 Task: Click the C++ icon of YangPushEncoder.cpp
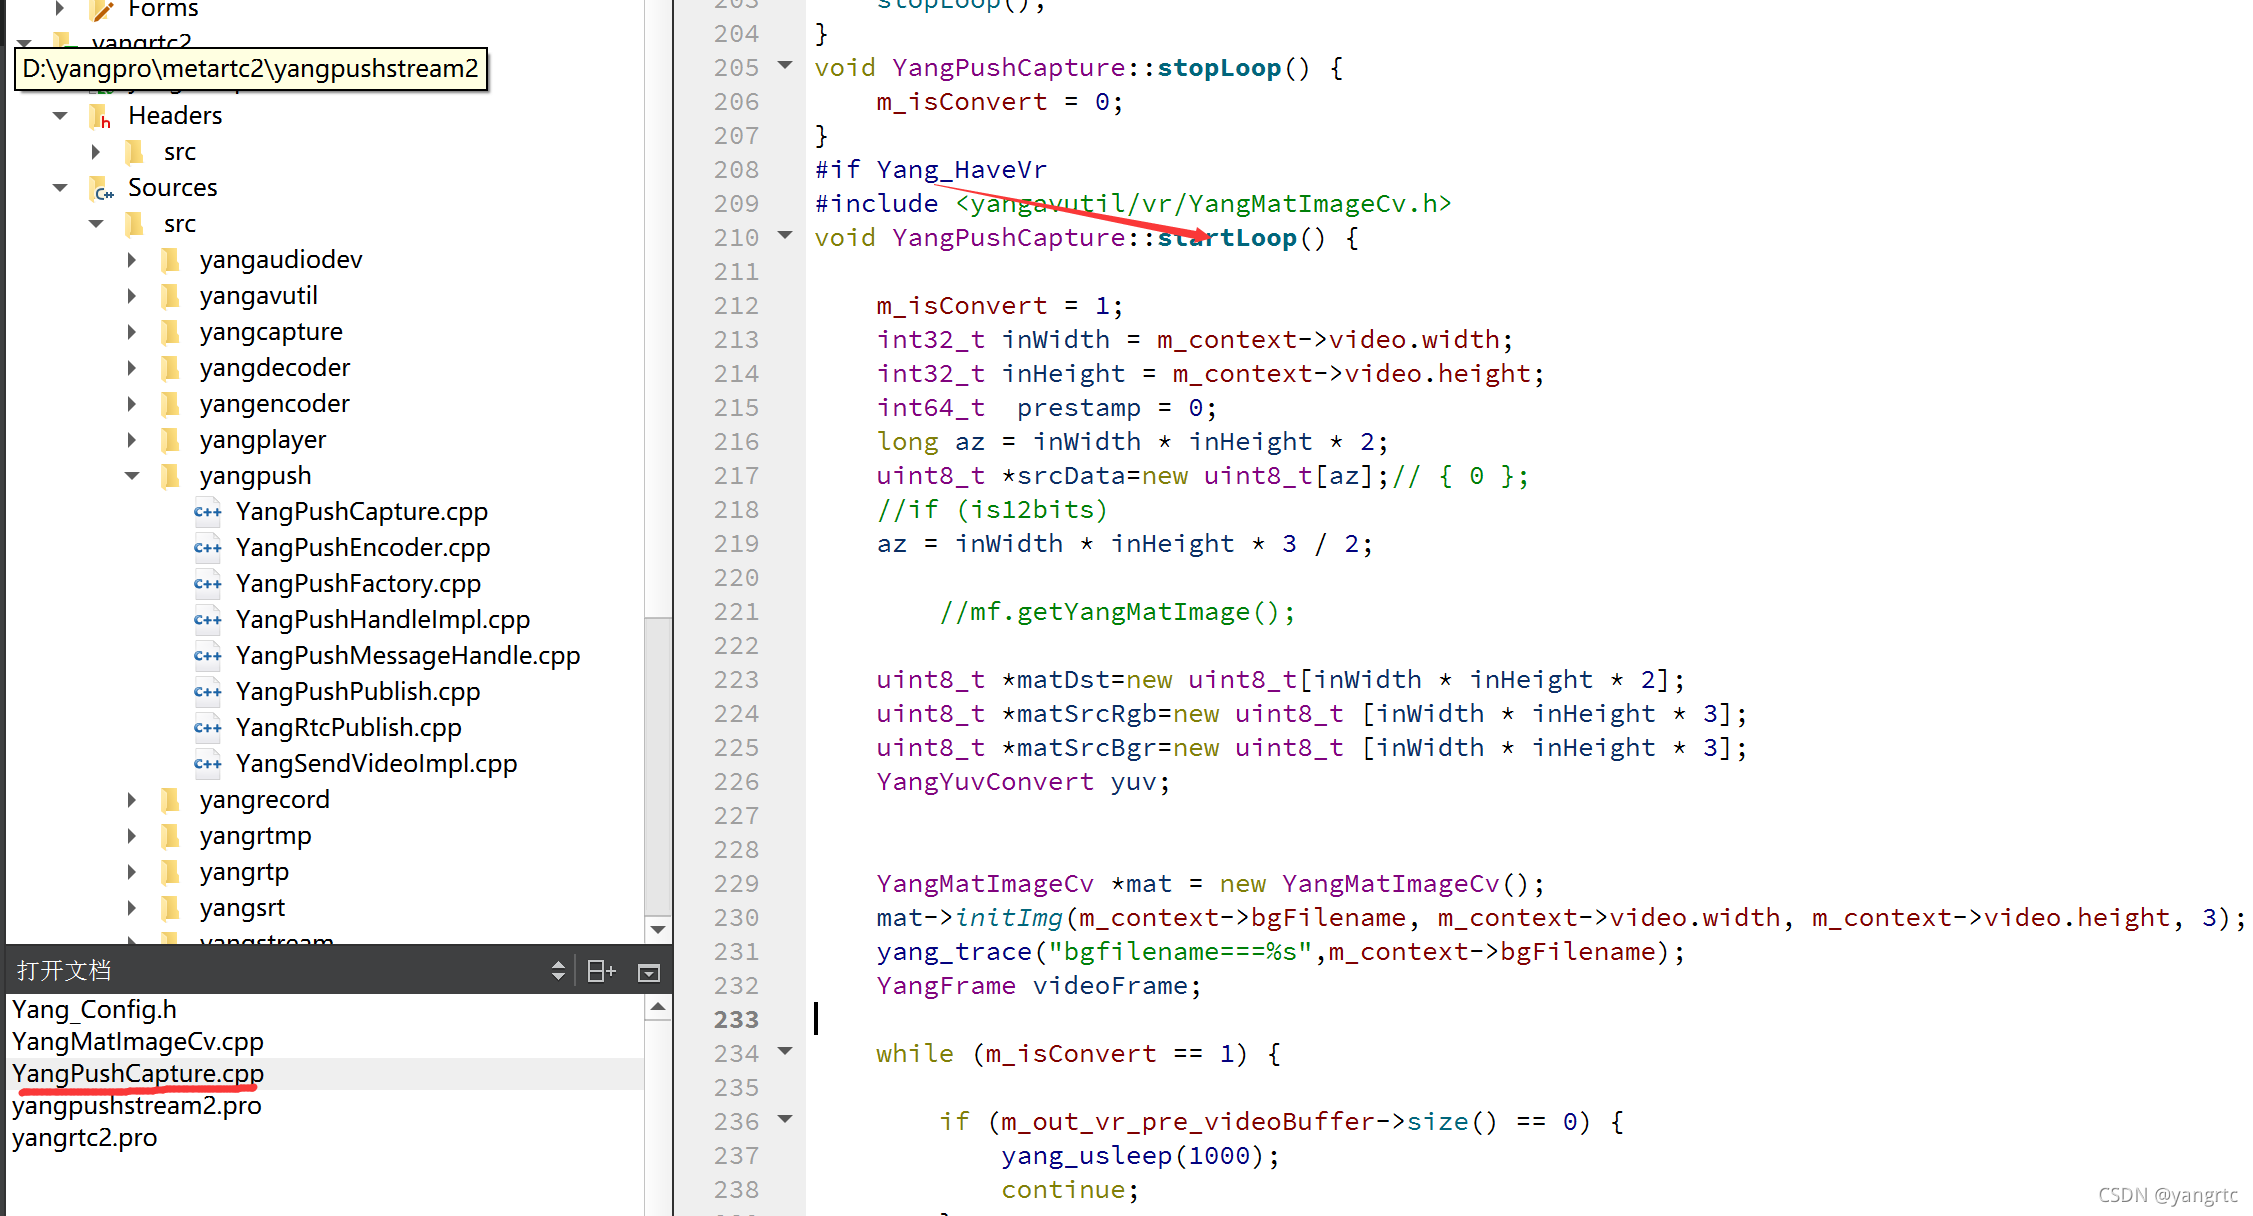pyautogui.click(x=207, y=548)
